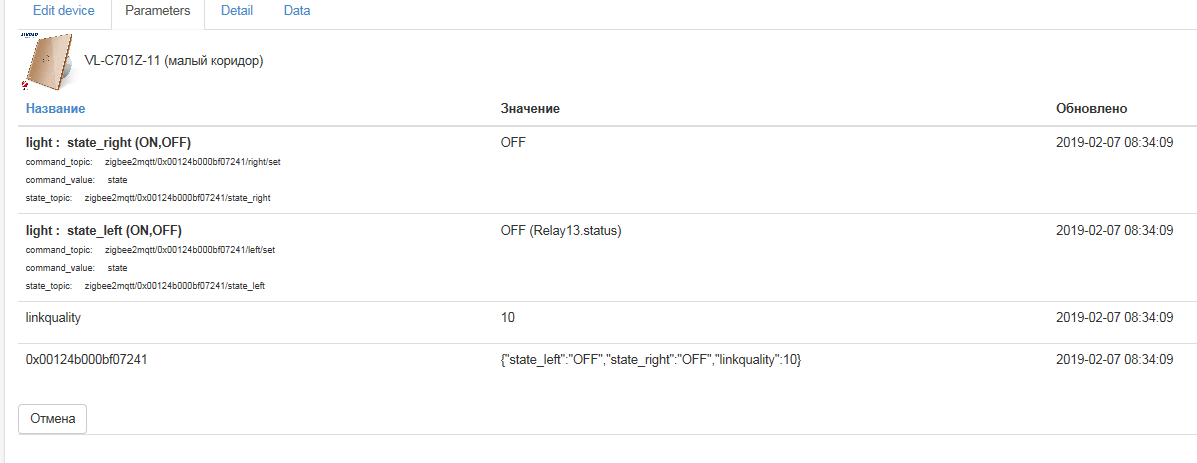
Task: Click the Обновлено column header
Action: (1092, 108)
